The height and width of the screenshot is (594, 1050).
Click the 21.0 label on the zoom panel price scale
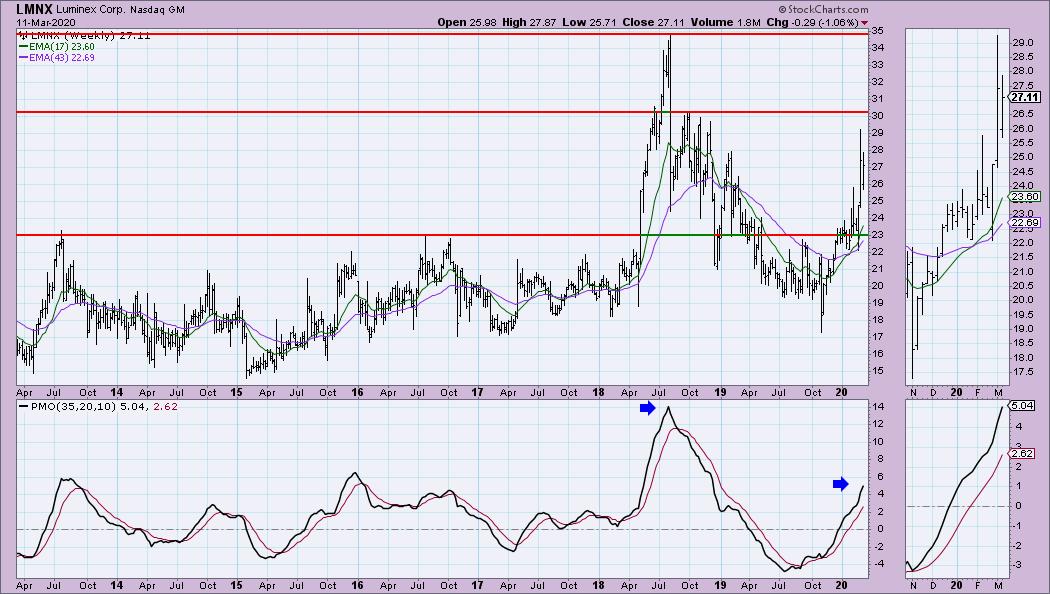click(x=1021, y=271)
